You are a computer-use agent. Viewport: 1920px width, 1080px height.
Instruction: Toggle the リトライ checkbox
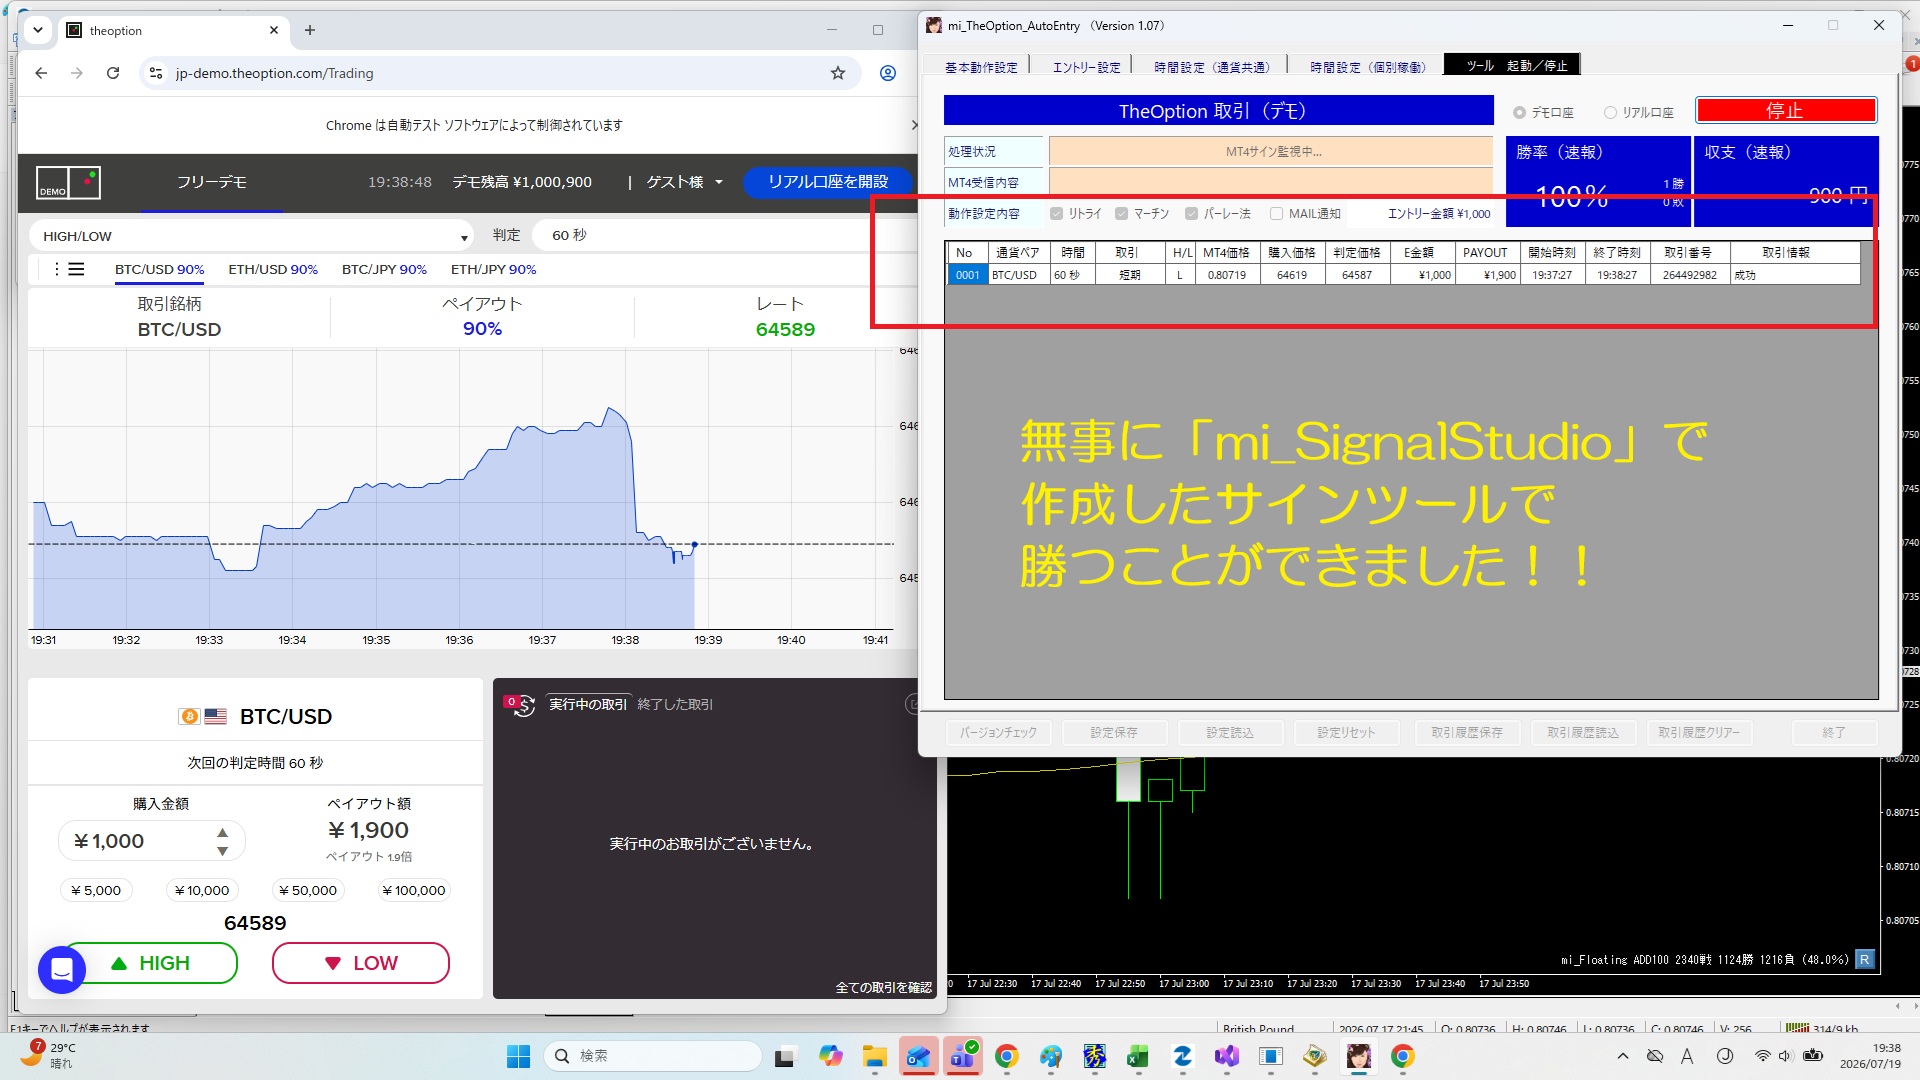(x=1057, y=213)
